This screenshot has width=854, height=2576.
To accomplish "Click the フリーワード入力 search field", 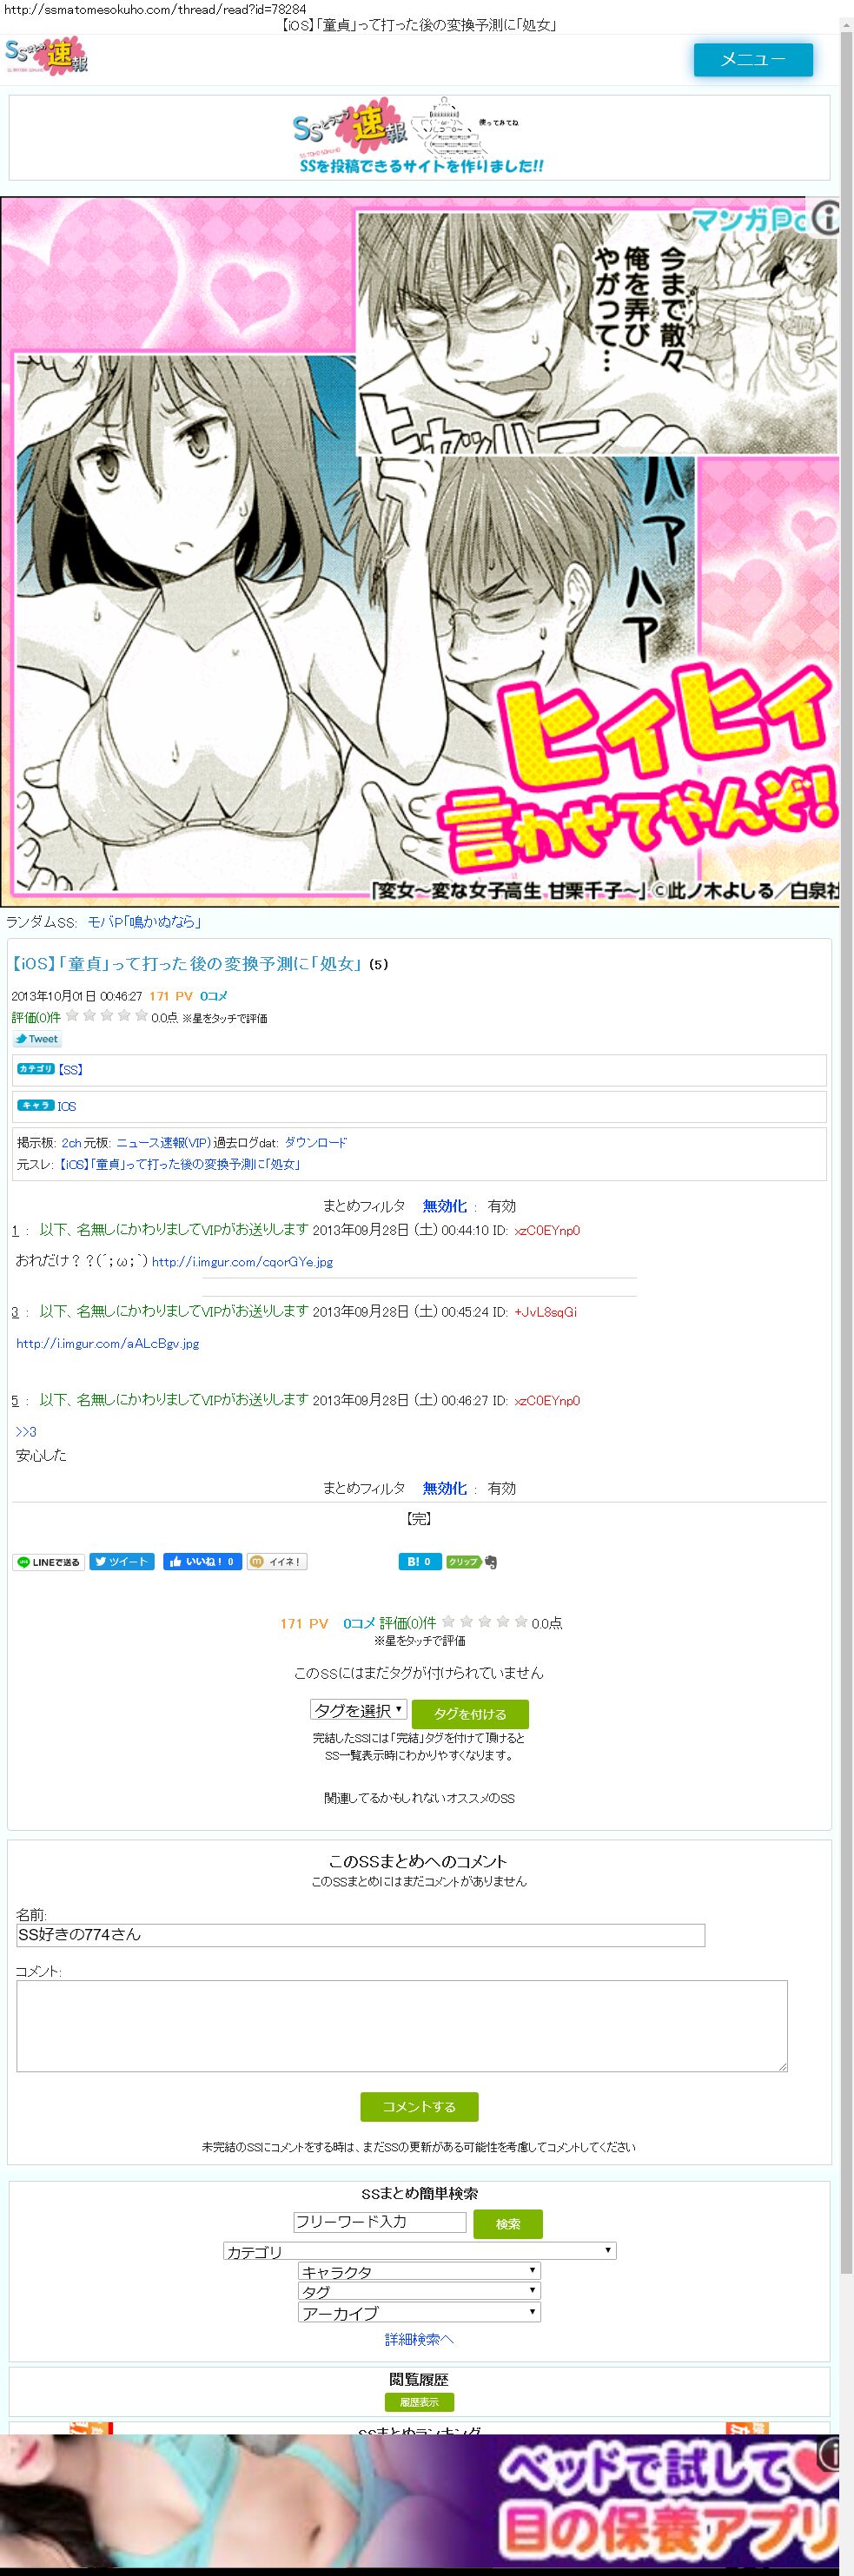I will tap(380, 2222).
